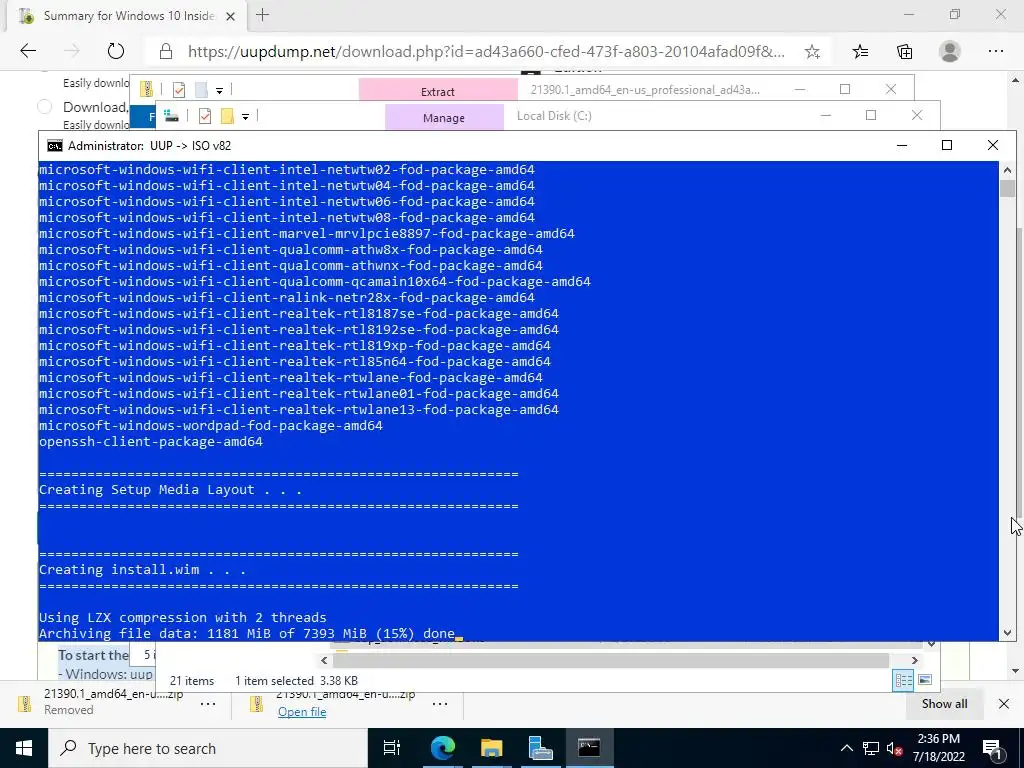
Task: Select the Download radio option on webpage
Action: [44, 106]
